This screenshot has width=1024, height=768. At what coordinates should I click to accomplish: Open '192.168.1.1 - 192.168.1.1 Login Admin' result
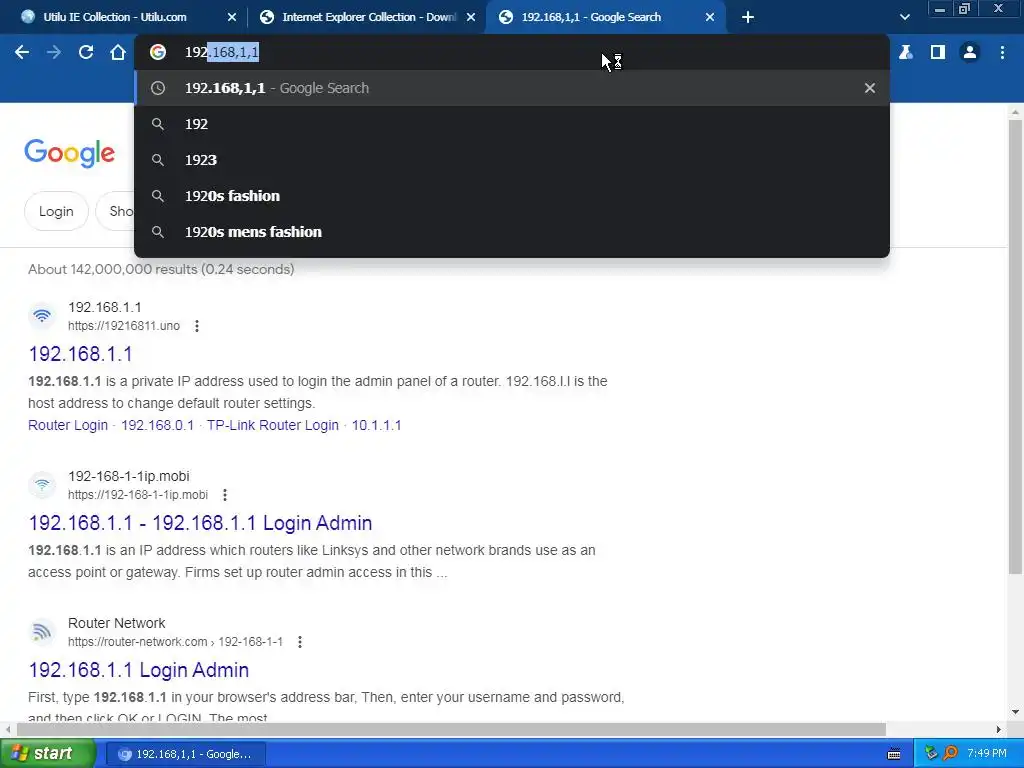click(200, 523)
